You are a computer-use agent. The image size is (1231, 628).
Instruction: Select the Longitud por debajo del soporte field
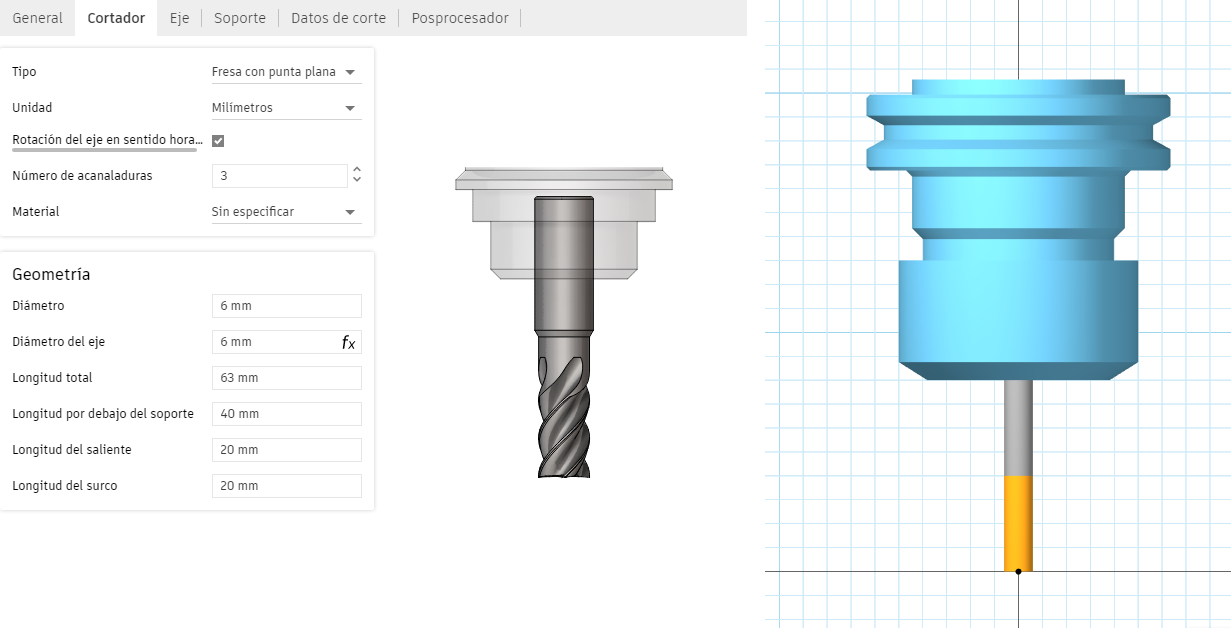point(286,414)
